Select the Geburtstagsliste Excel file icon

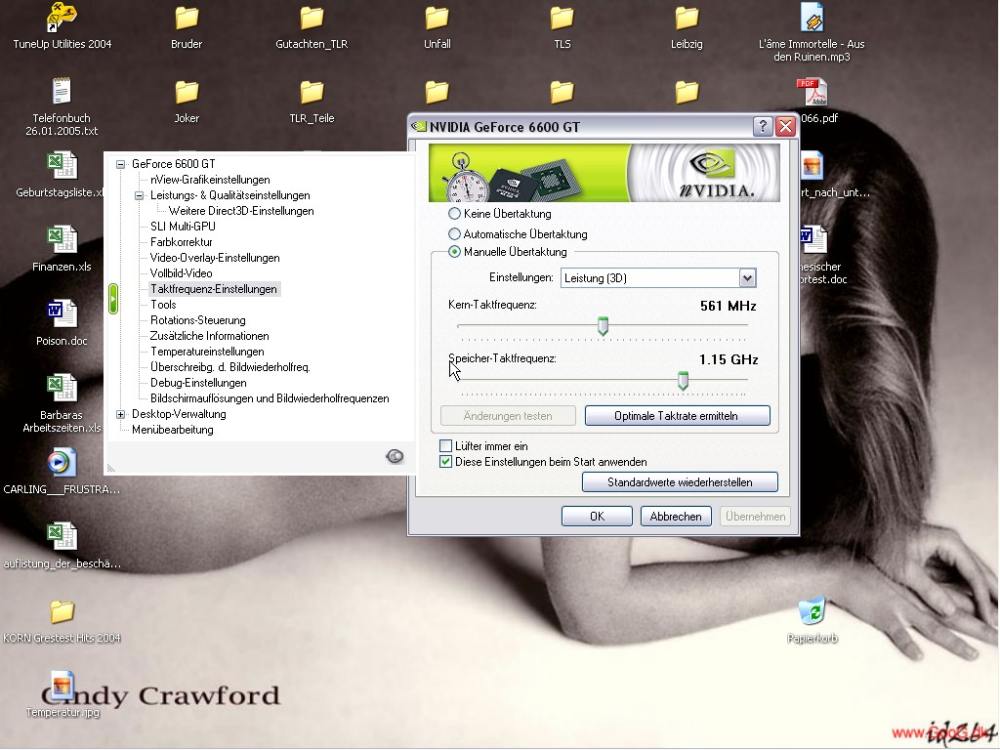(62, 165)
